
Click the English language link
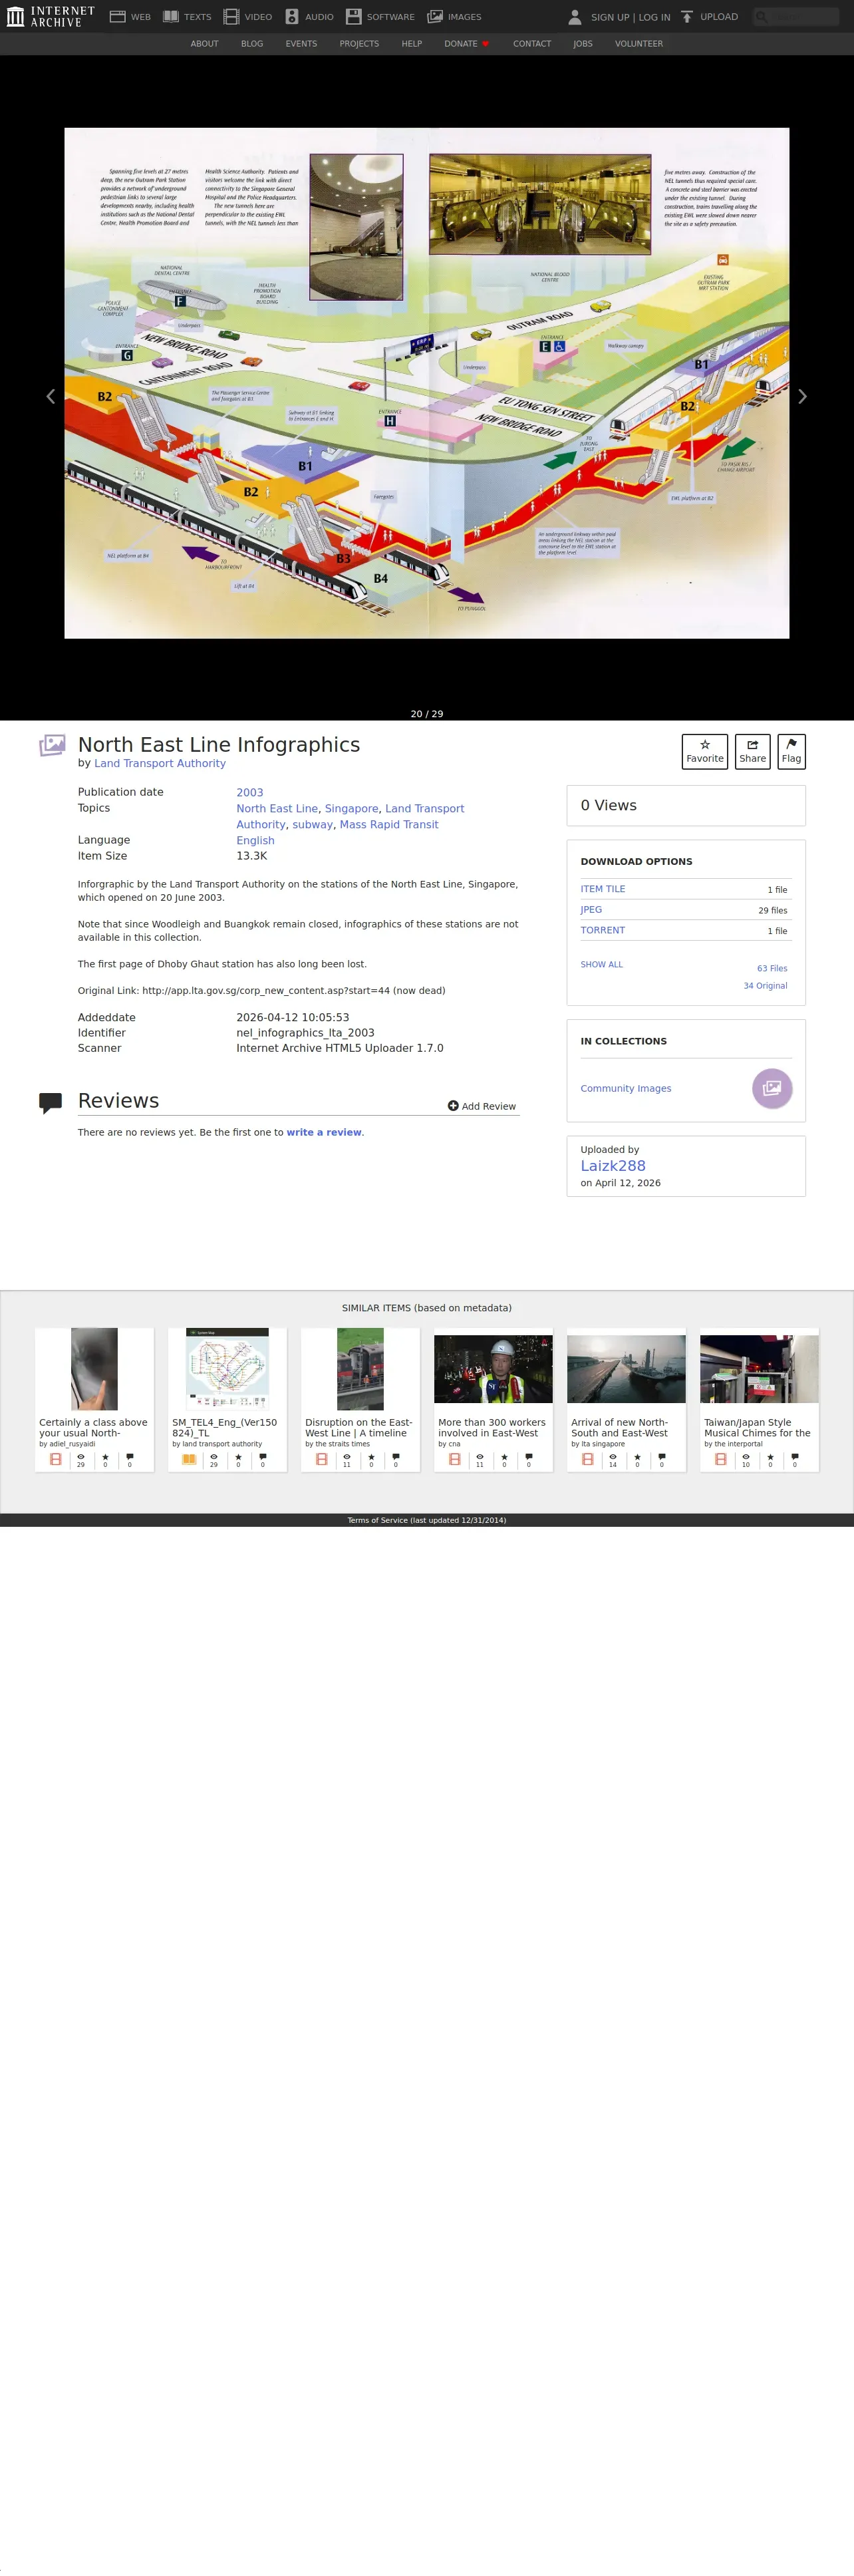pos(255,841)
